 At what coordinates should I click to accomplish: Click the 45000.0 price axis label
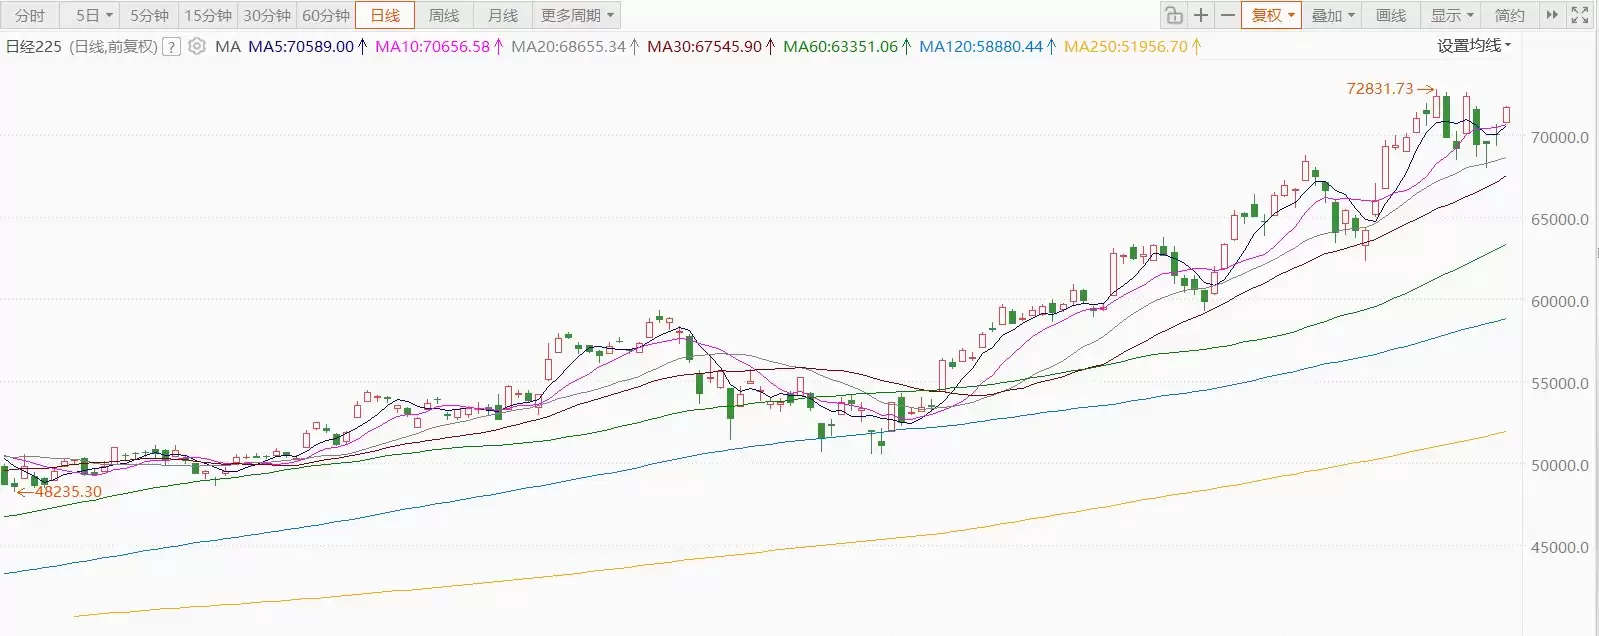pos(1559,547)
